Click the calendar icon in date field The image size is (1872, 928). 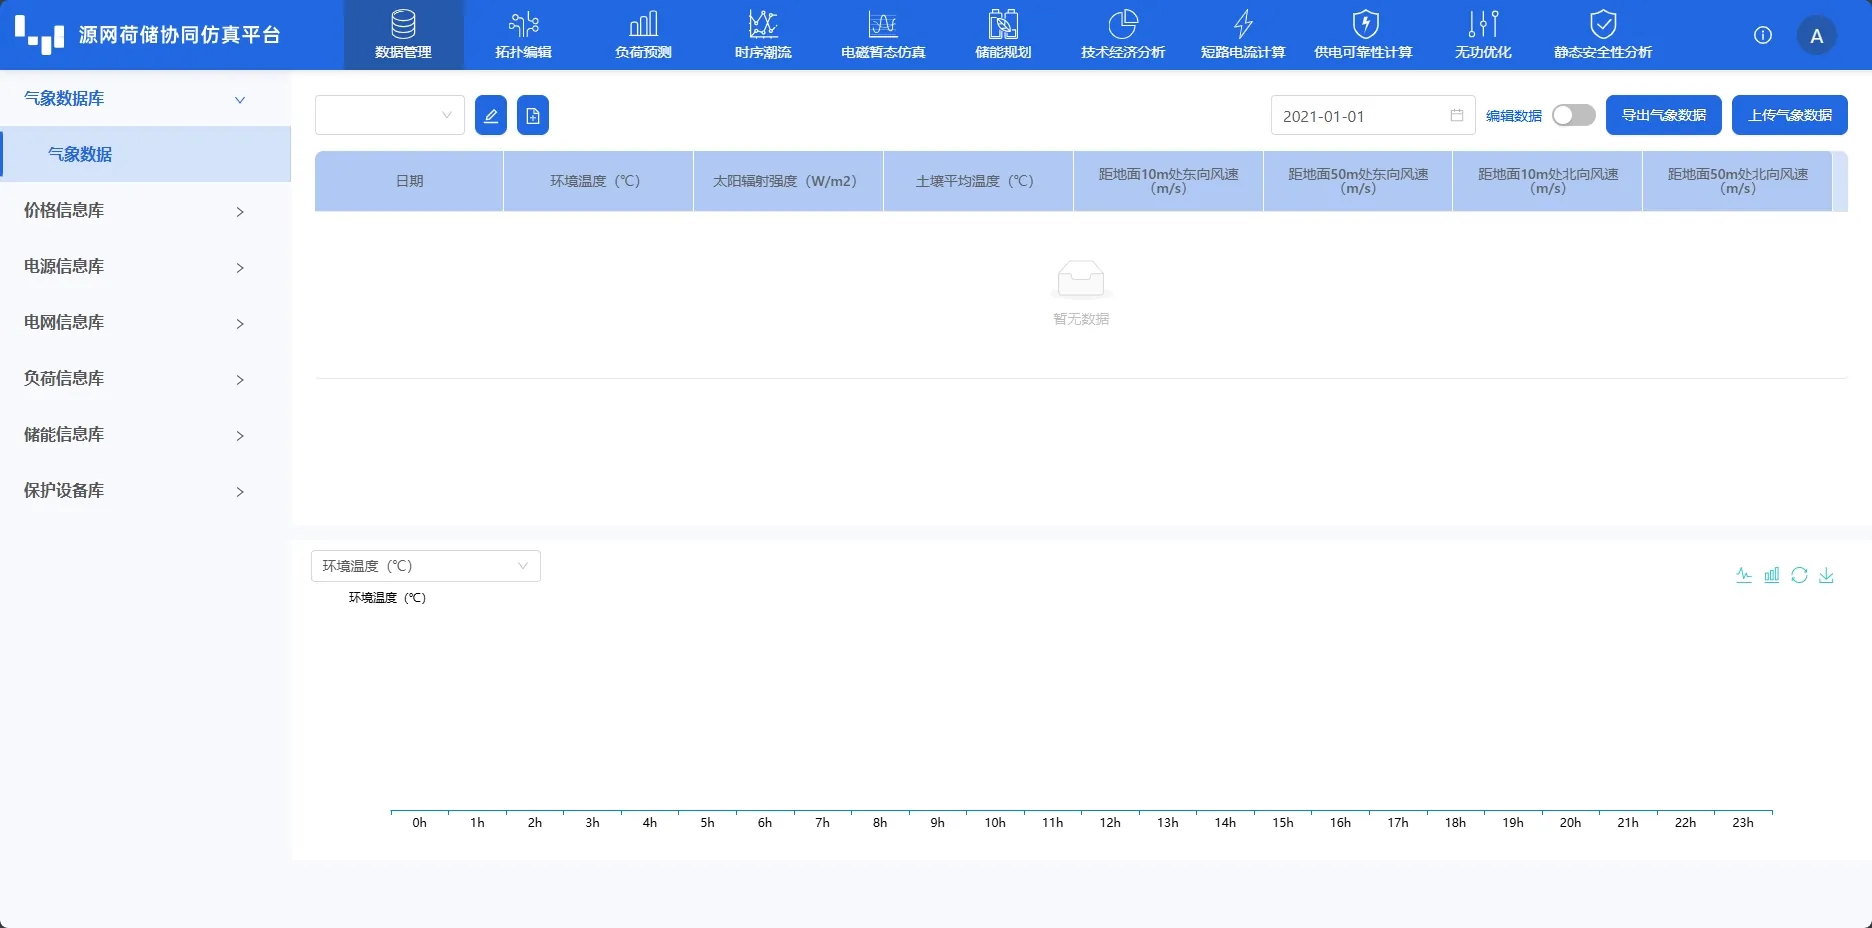(x=1457, y=115)
